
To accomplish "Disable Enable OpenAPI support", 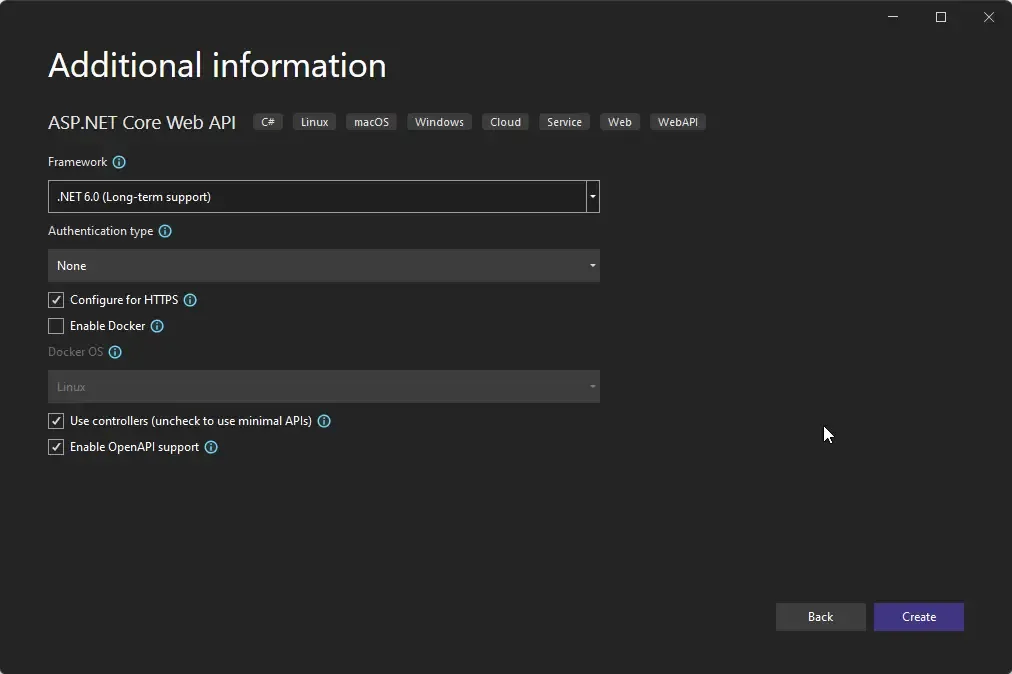I will [56, 447].
